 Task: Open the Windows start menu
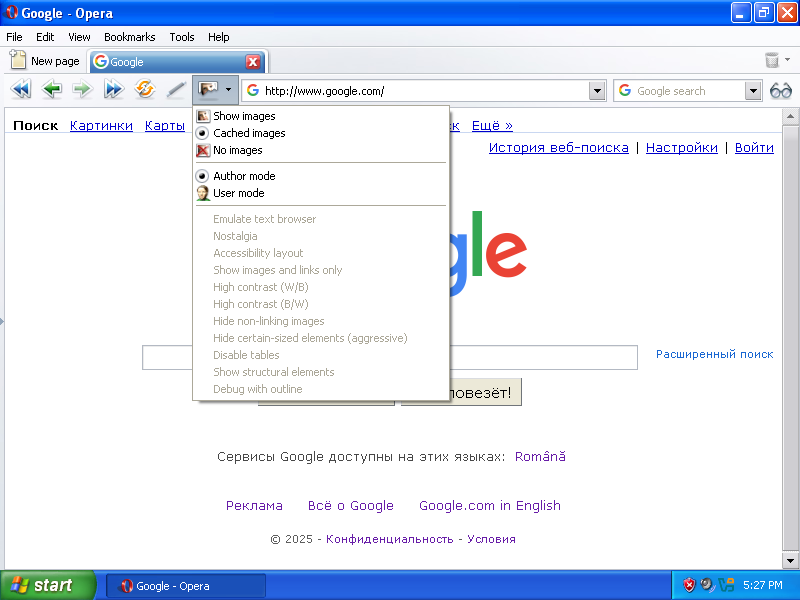47,585
